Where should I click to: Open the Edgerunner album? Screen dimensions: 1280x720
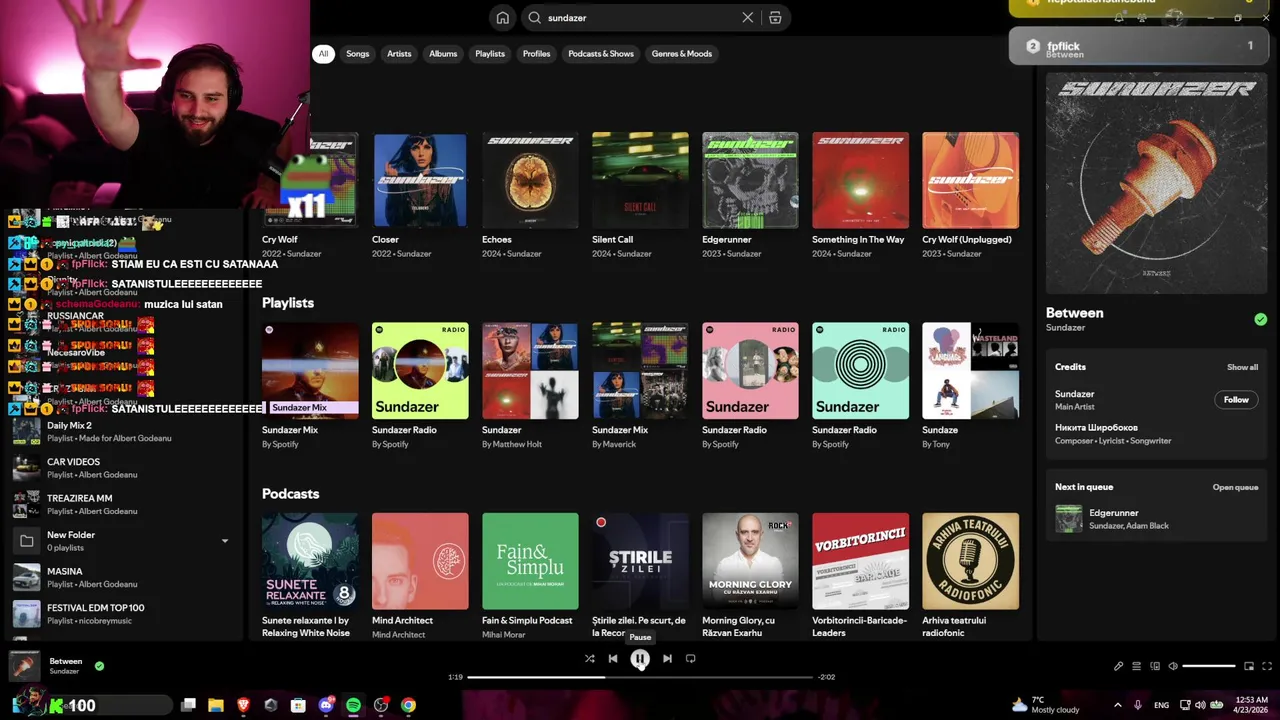coord(750,180)
